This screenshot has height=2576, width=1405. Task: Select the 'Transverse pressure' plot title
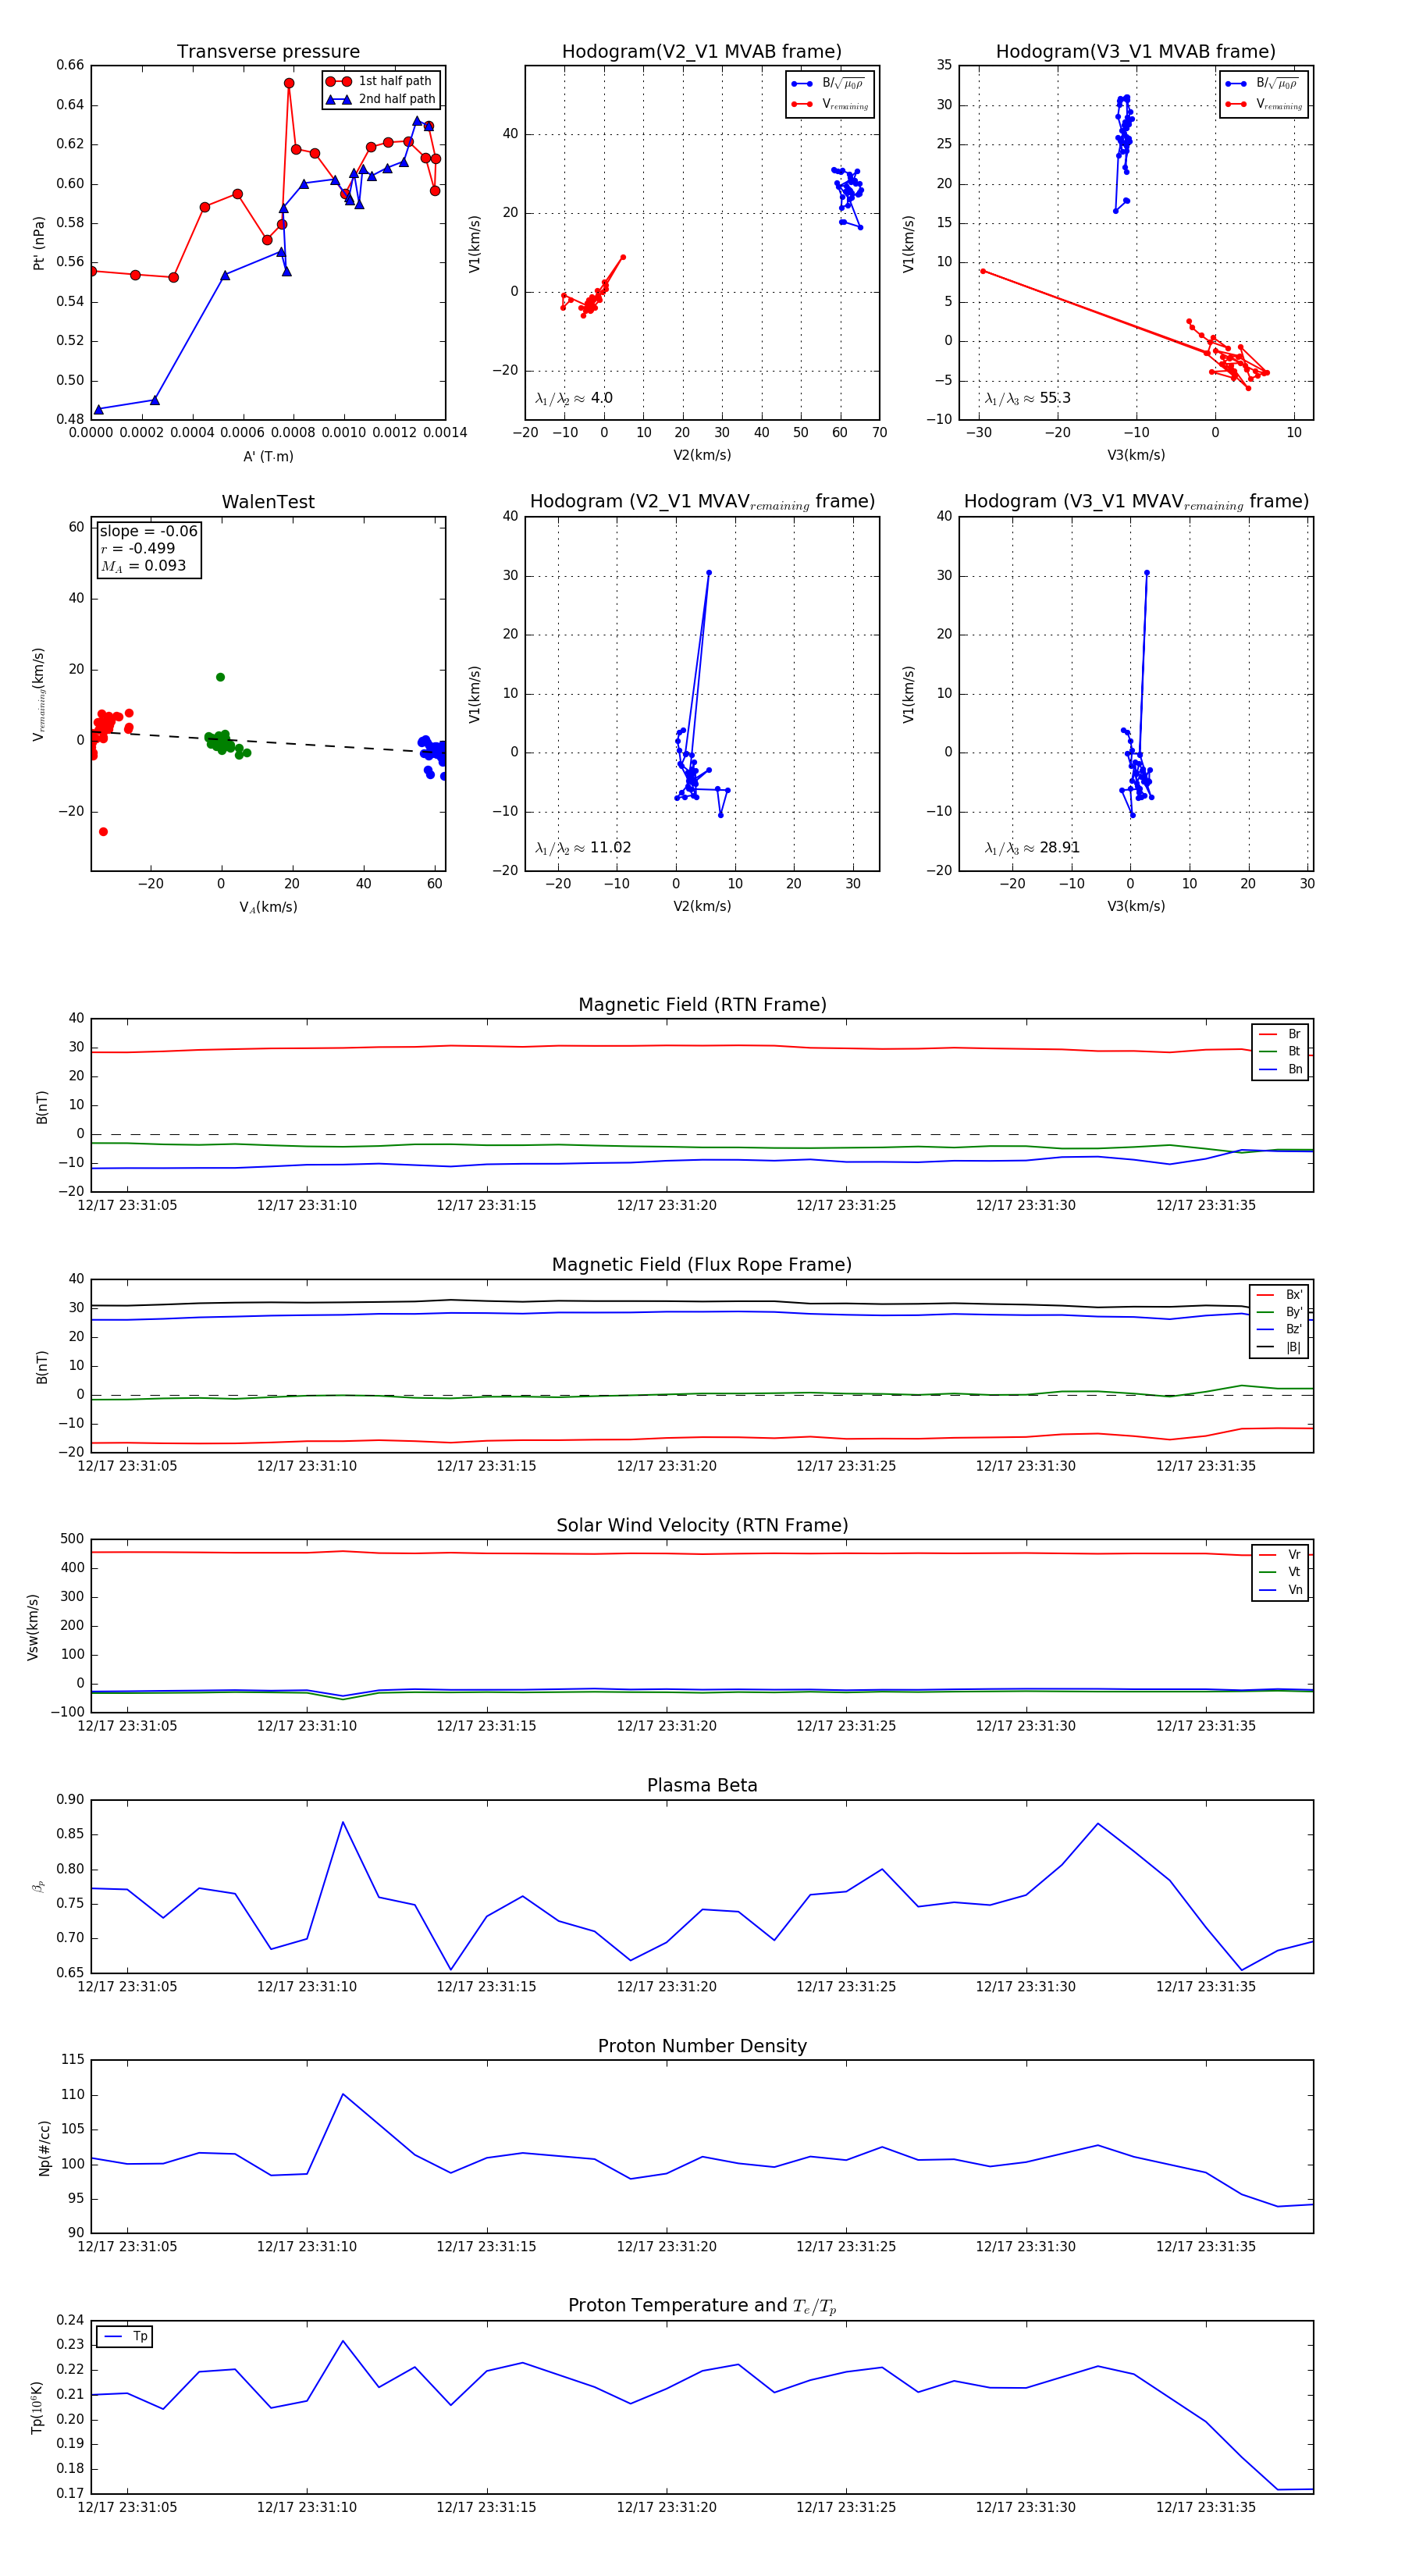click(268, 52)
